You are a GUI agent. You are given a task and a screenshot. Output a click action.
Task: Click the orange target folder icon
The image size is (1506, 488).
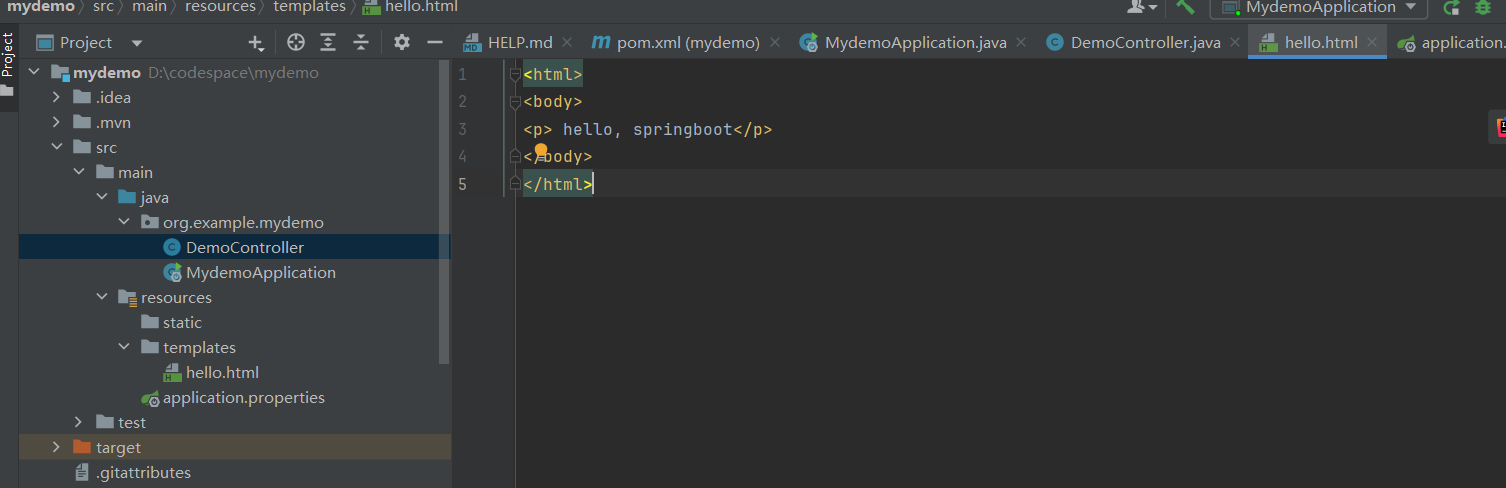pyautogui.click(x=82, y=448)
